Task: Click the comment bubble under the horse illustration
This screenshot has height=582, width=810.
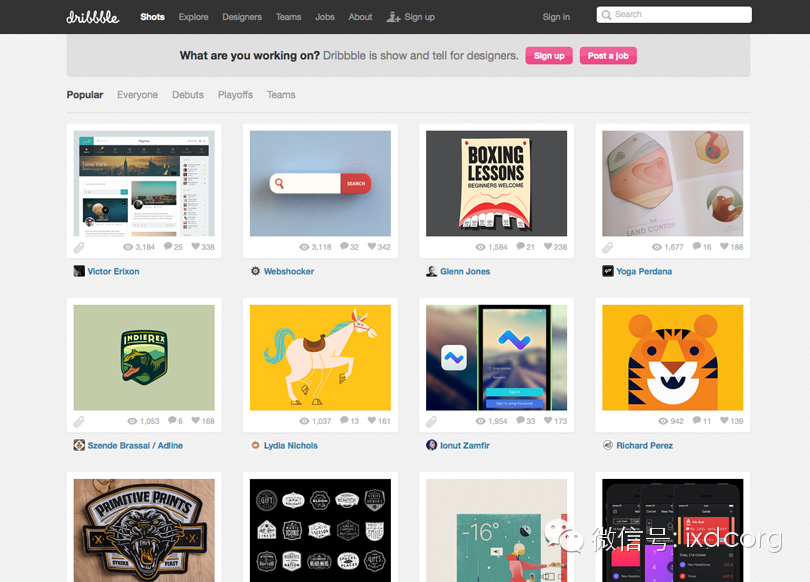Action: click(x=343, y=421)
